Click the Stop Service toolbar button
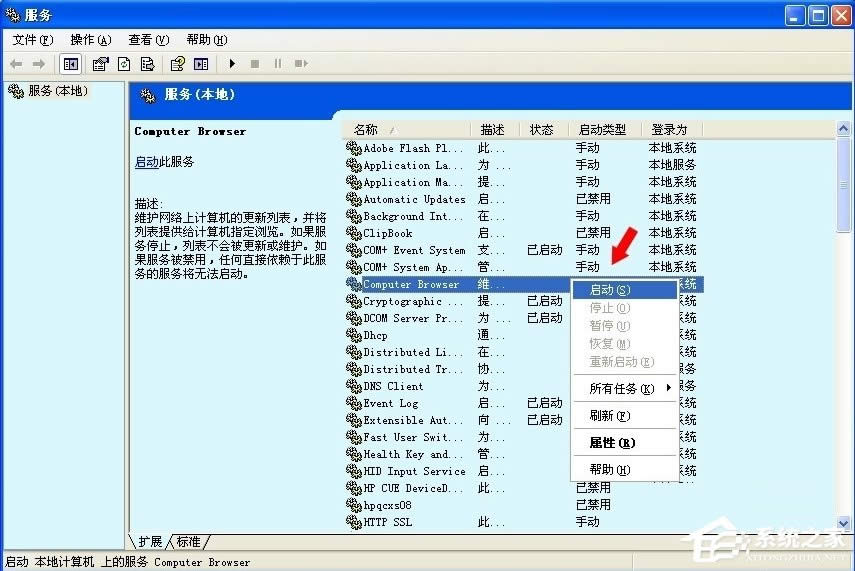Screen dimensions: 855x571 coord(255,64)
